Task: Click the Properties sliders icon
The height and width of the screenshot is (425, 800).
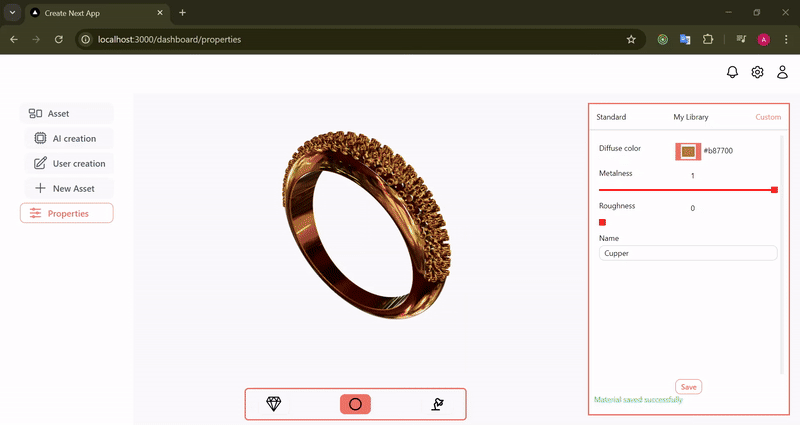Action: (x=35, y=213)
